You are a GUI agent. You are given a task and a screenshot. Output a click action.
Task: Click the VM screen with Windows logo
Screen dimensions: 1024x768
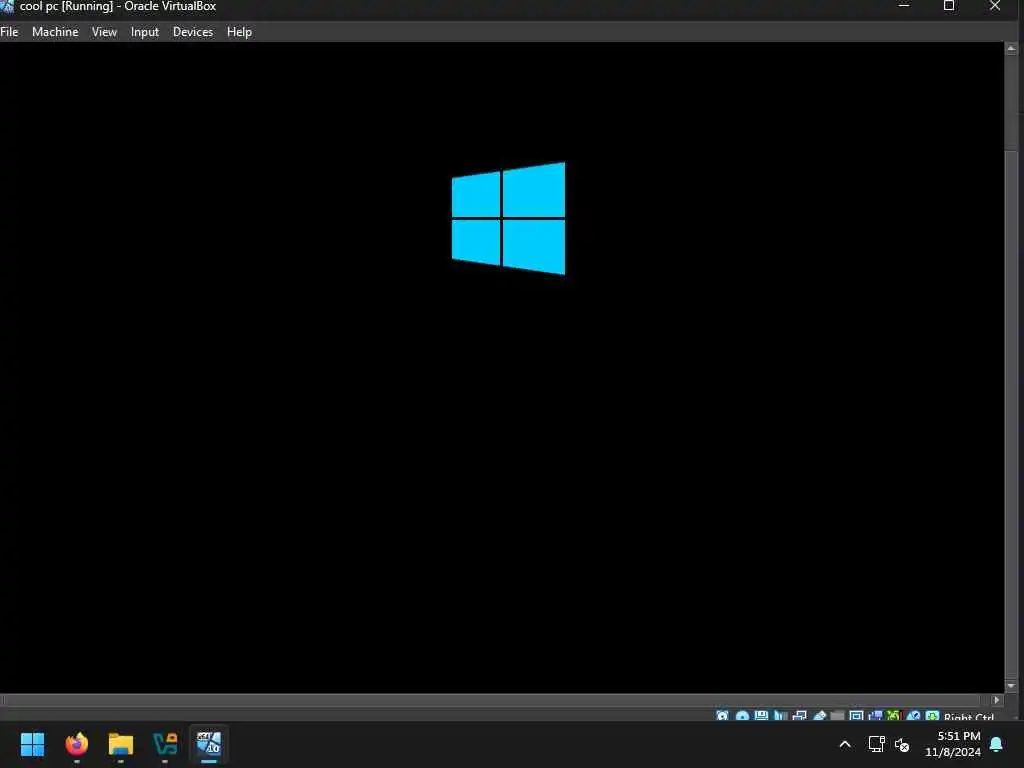[x=502, y=368]
